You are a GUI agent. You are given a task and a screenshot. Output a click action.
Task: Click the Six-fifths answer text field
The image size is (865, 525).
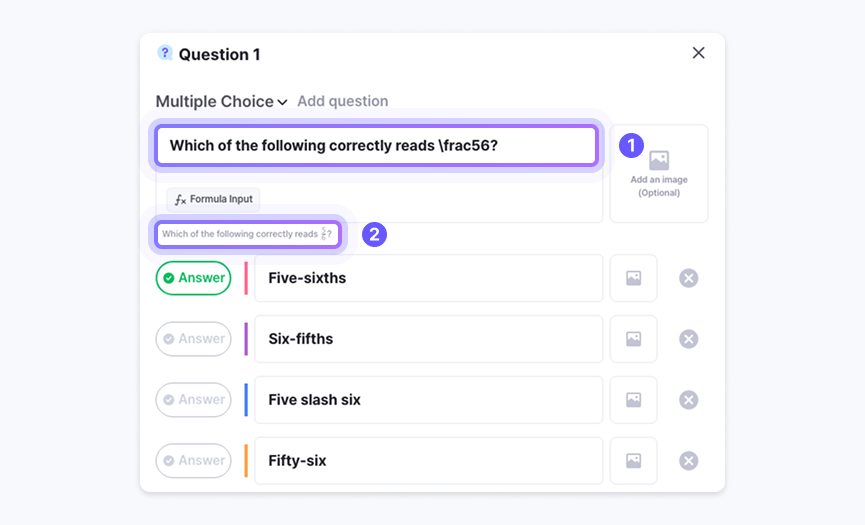(428, 339)
